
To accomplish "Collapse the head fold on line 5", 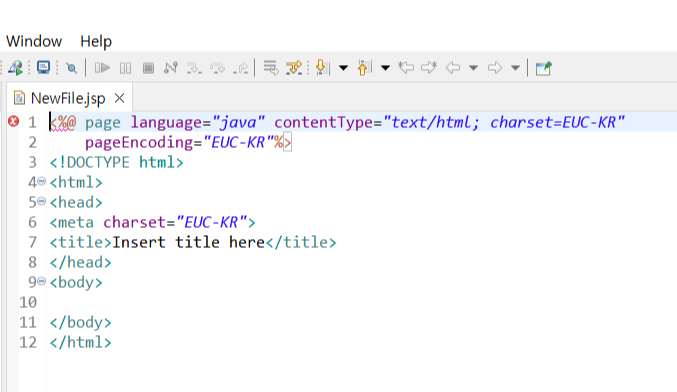I will click(41, 201).
